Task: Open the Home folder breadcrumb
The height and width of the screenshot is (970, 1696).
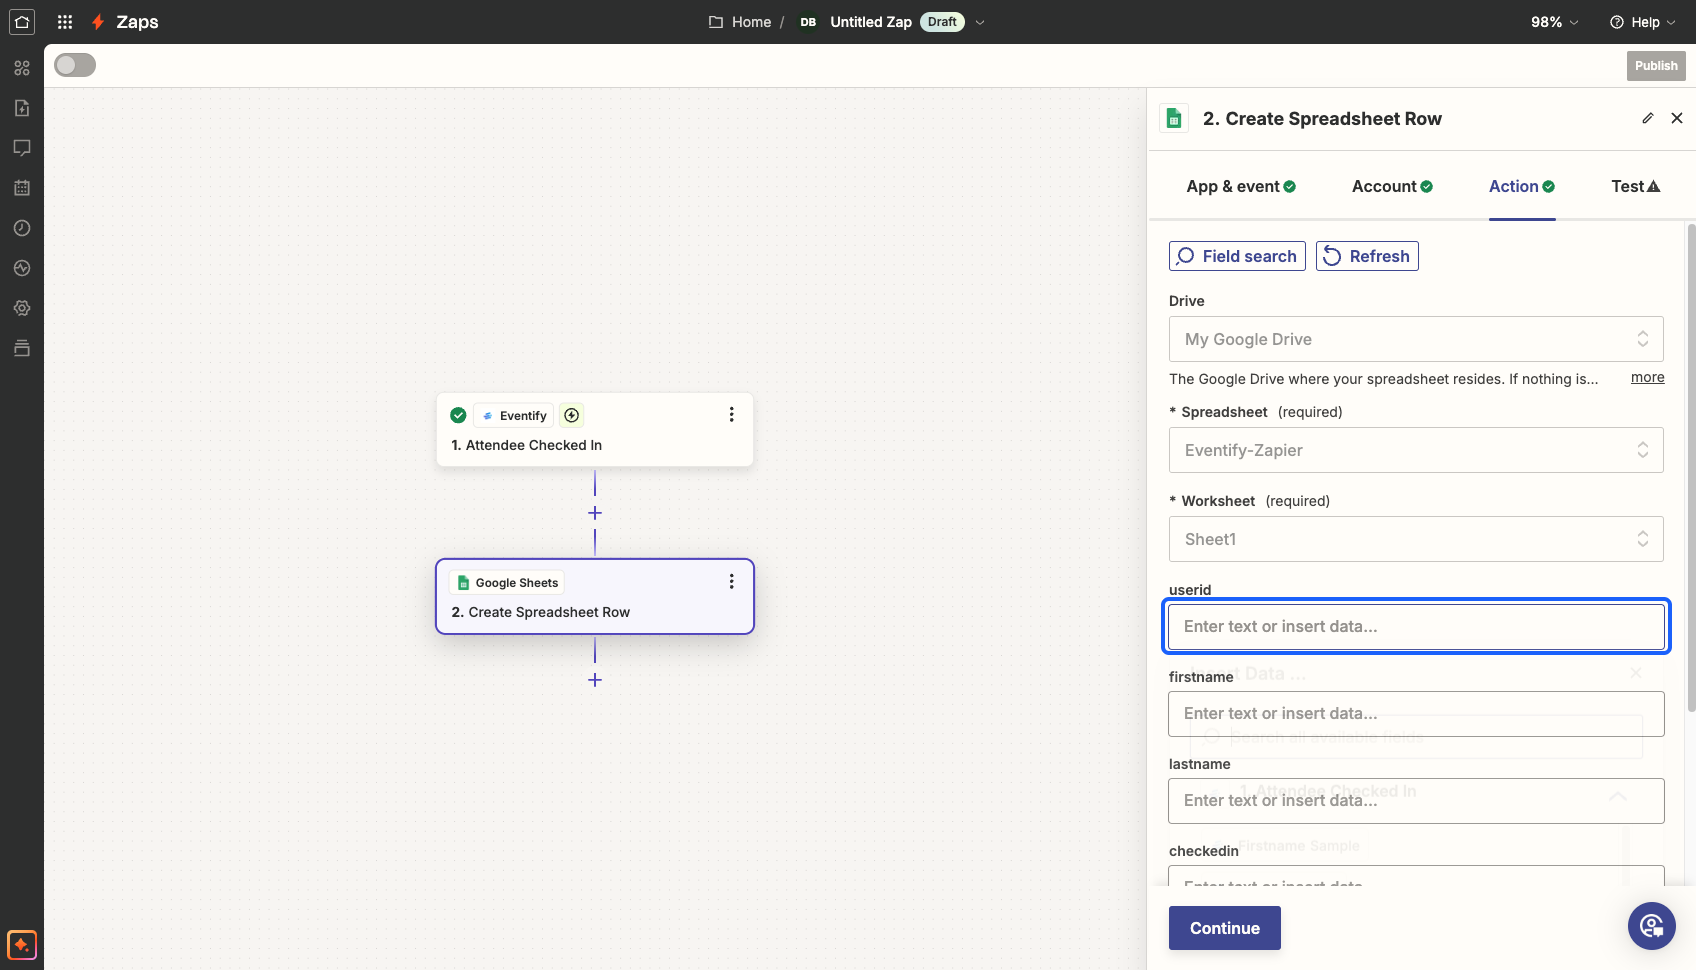Action: point(740,22)
